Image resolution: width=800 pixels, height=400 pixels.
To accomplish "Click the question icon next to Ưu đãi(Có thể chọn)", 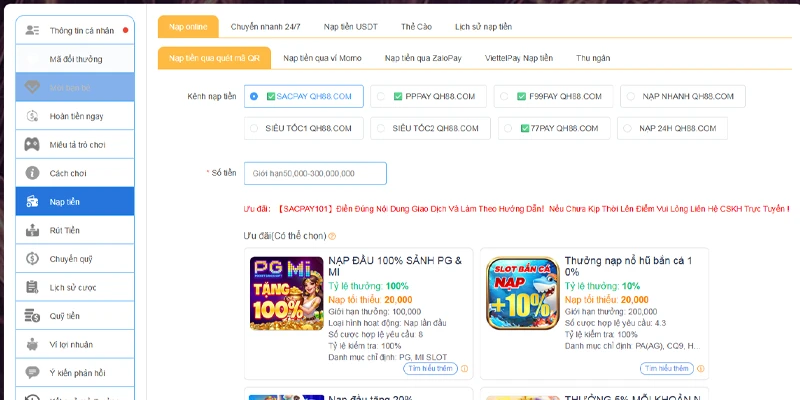I will 332,236.
